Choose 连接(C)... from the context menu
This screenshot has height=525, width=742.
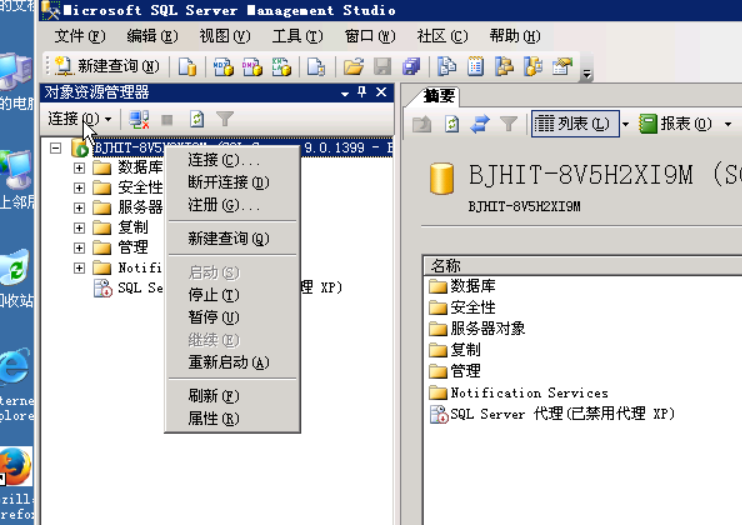[232, 160]
